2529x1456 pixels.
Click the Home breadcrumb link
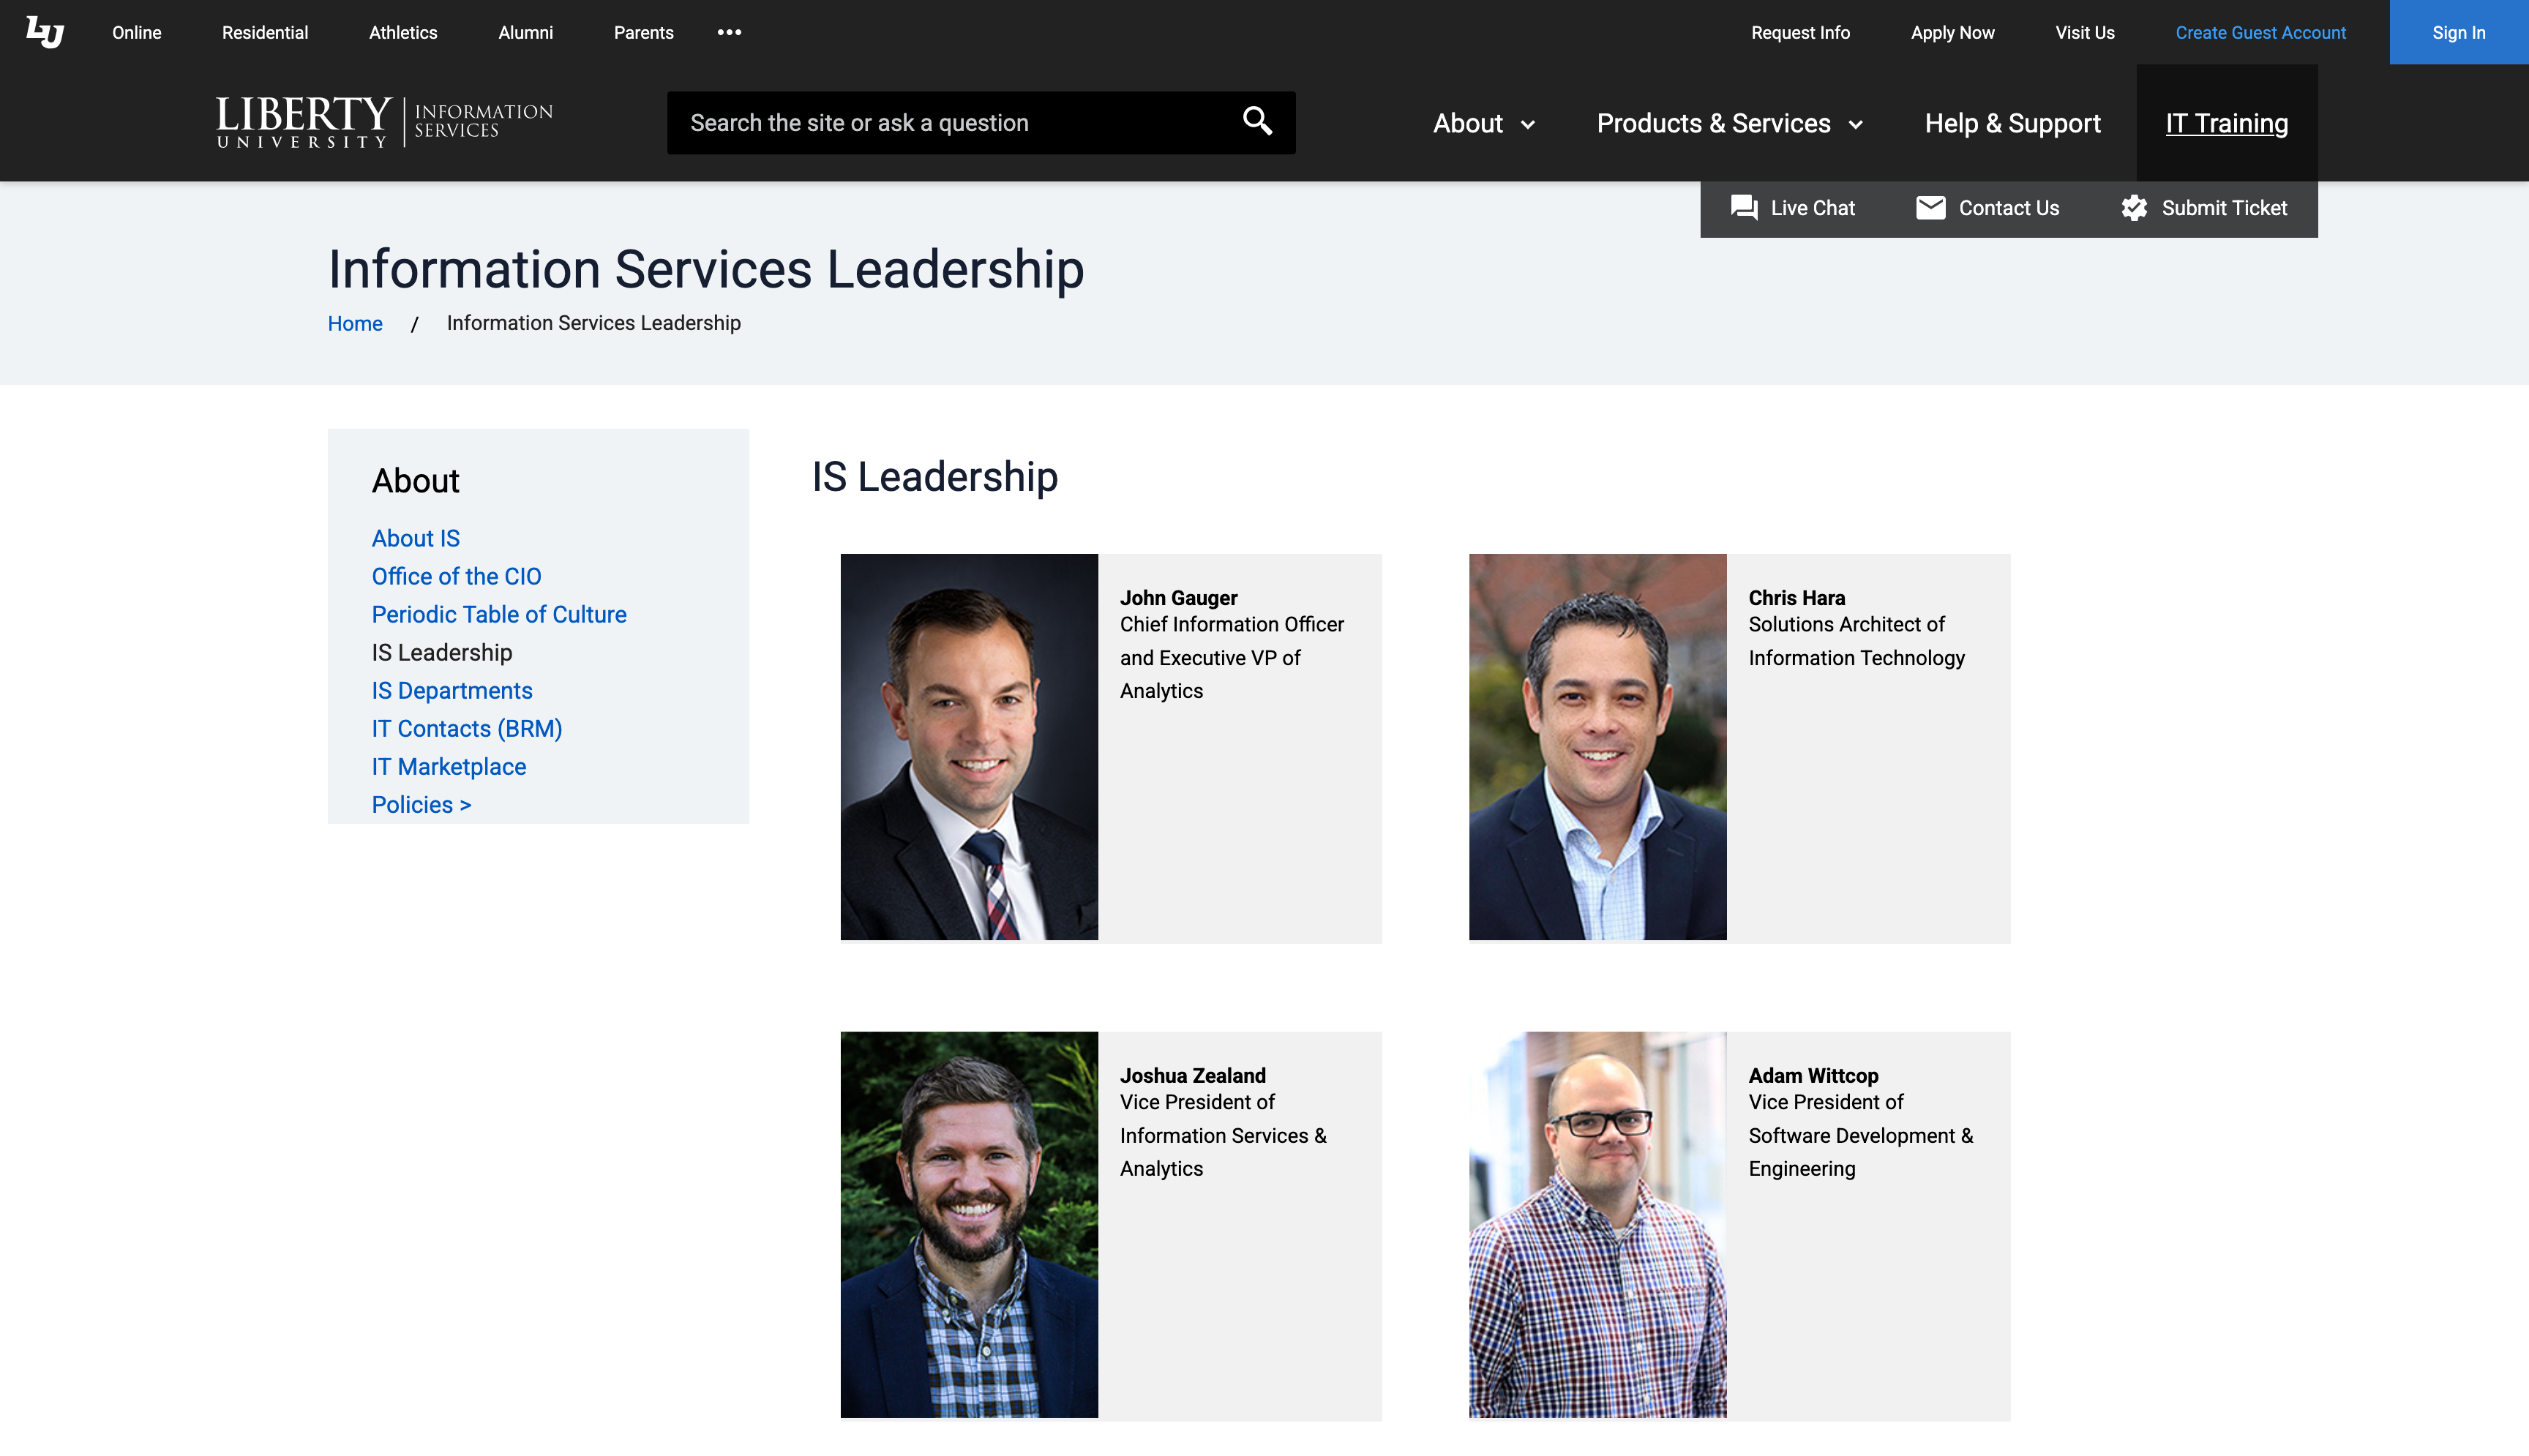(355, 323)
